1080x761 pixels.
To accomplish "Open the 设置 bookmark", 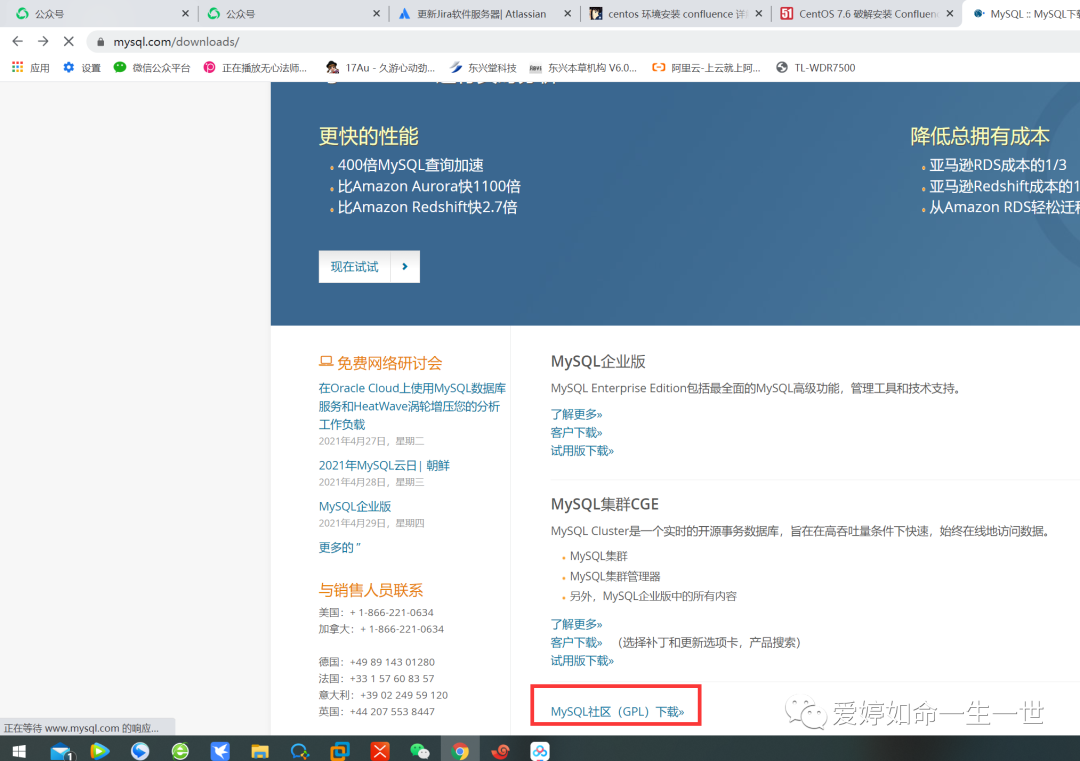I will pyautogui.click(x=82, y=67).
